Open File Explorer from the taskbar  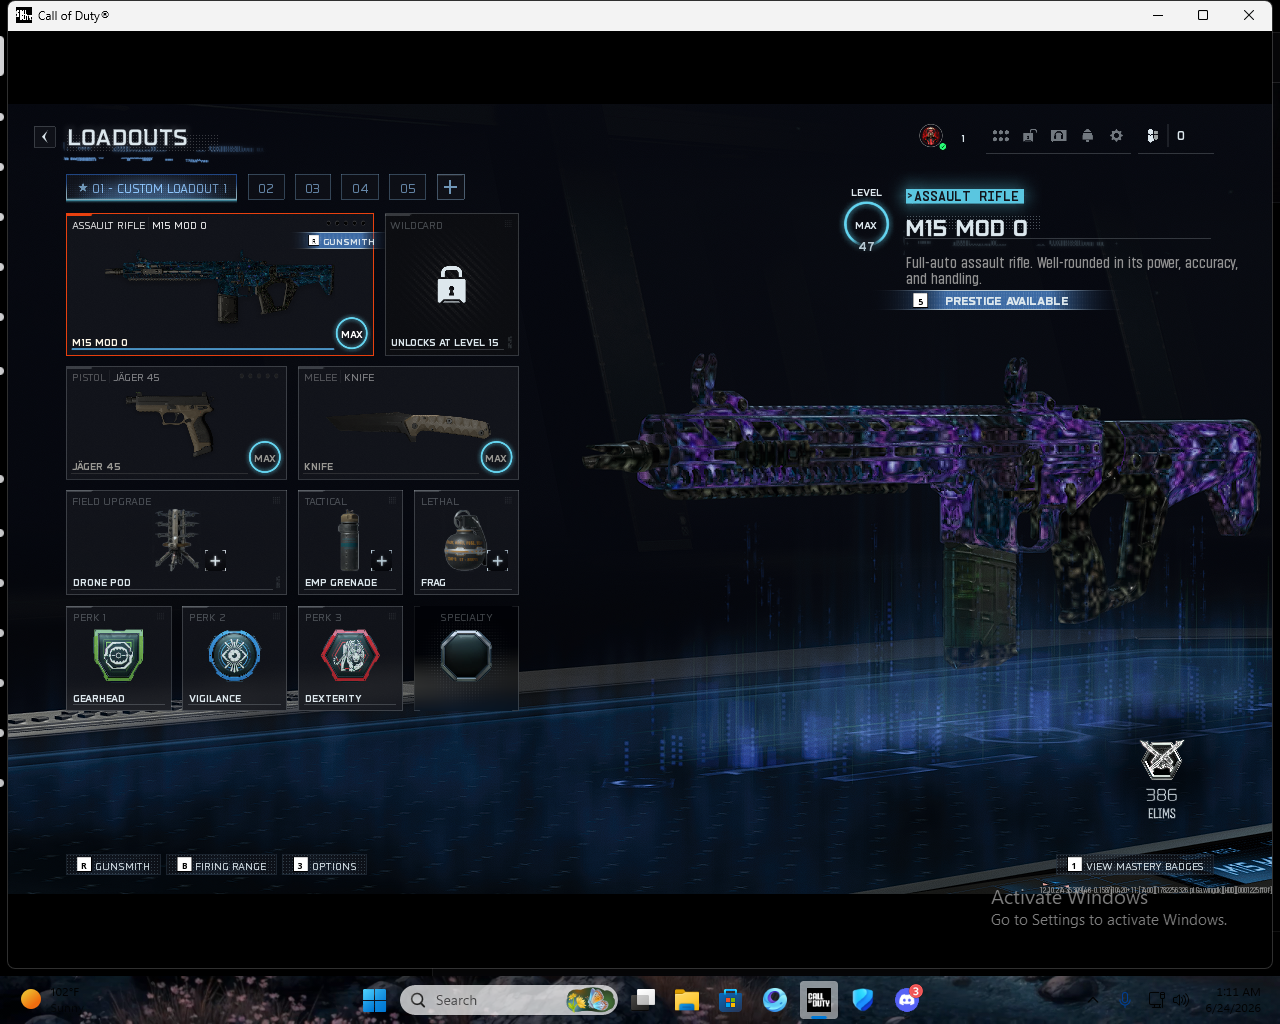click(x=687, y=1000)
